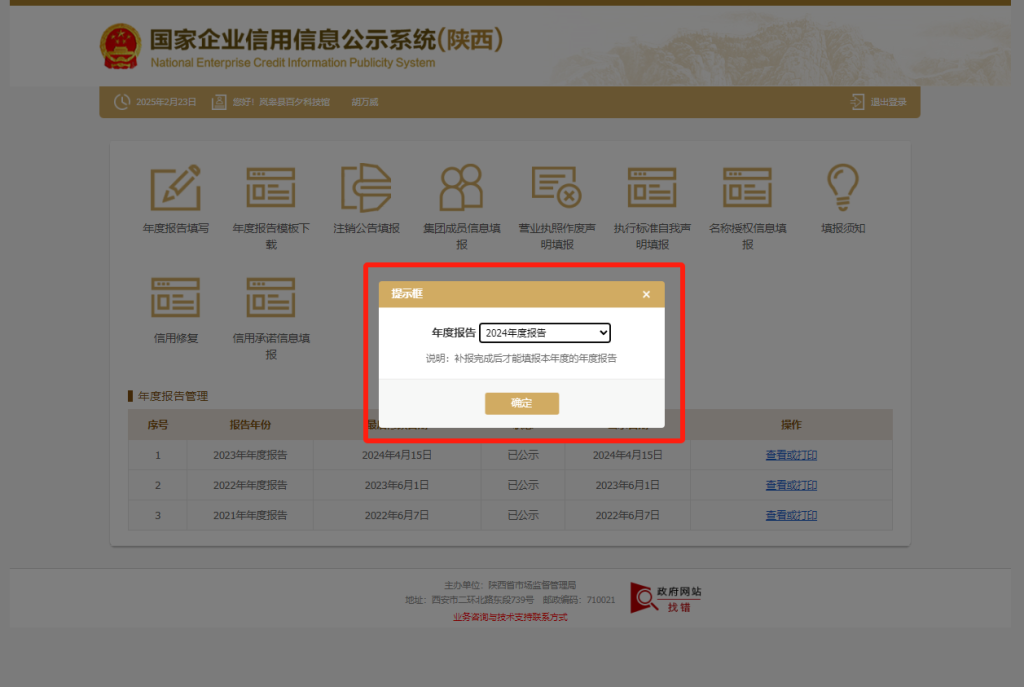Image resolution: width=1024 pixels, height=687 pixels.
Task: Click the 政府网站找错 badge
Action: pos(666,598)
